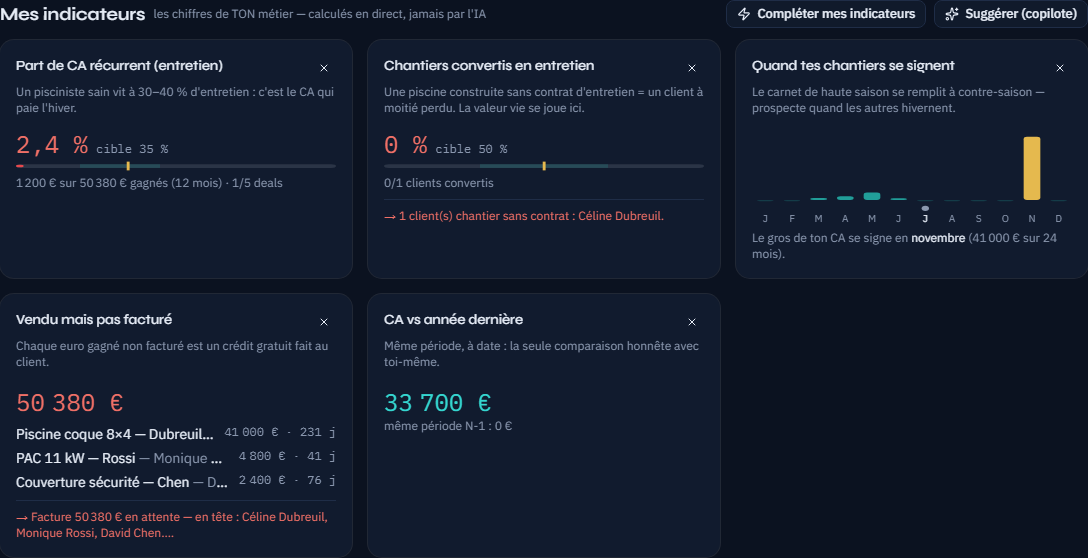Viewport: 1088px width, 558px height.
Task: Click the 0/1 clients convertis text
Action: click(439, 183)
